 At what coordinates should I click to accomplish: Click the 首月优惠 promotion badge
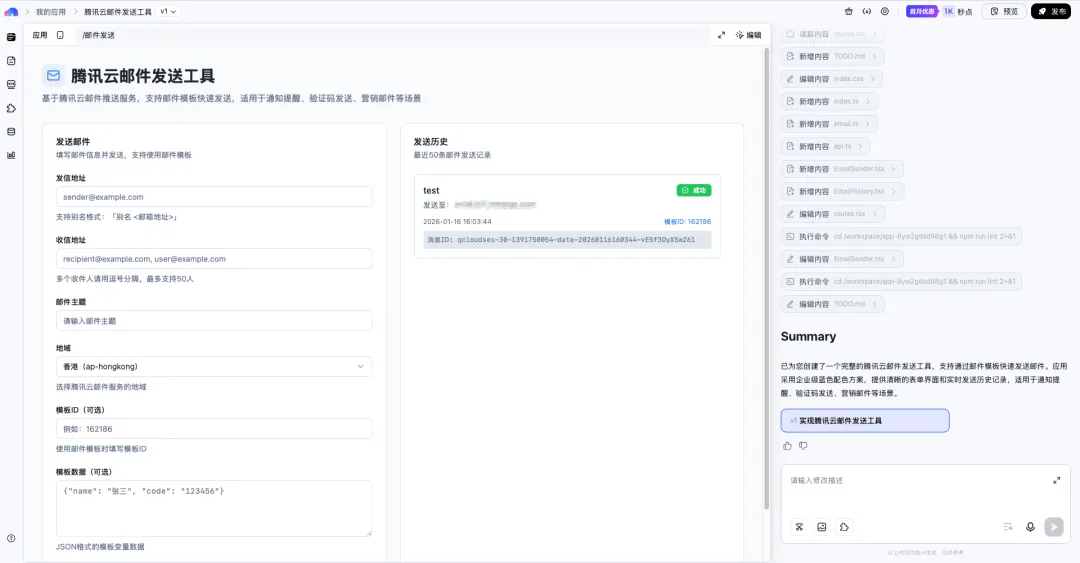922,12
